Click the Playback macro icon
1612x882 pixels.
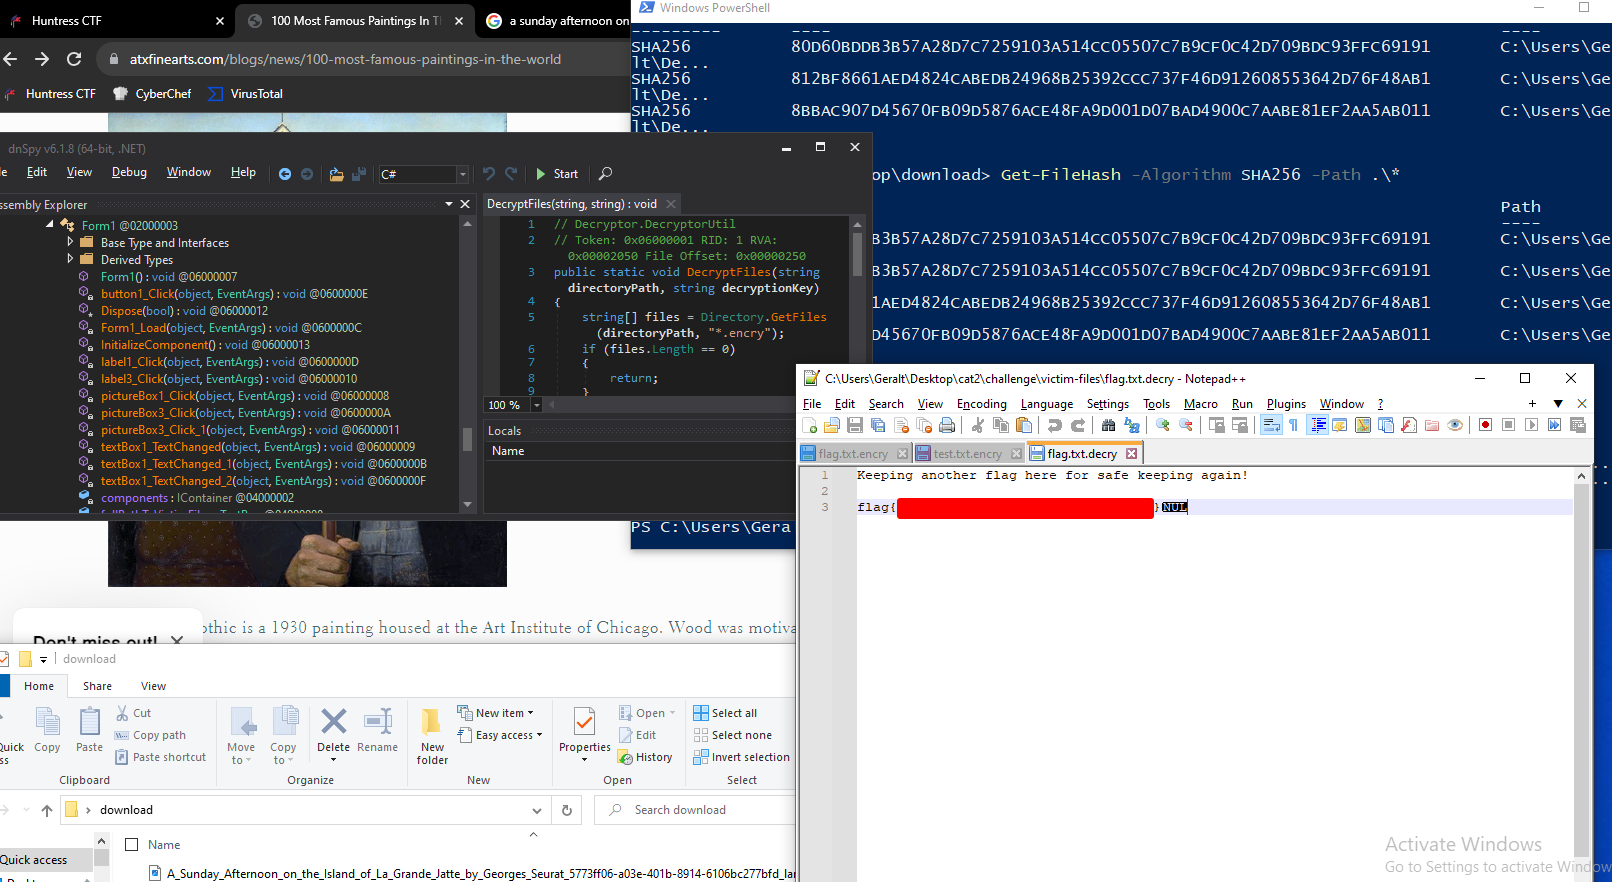tap(1532, 425)
